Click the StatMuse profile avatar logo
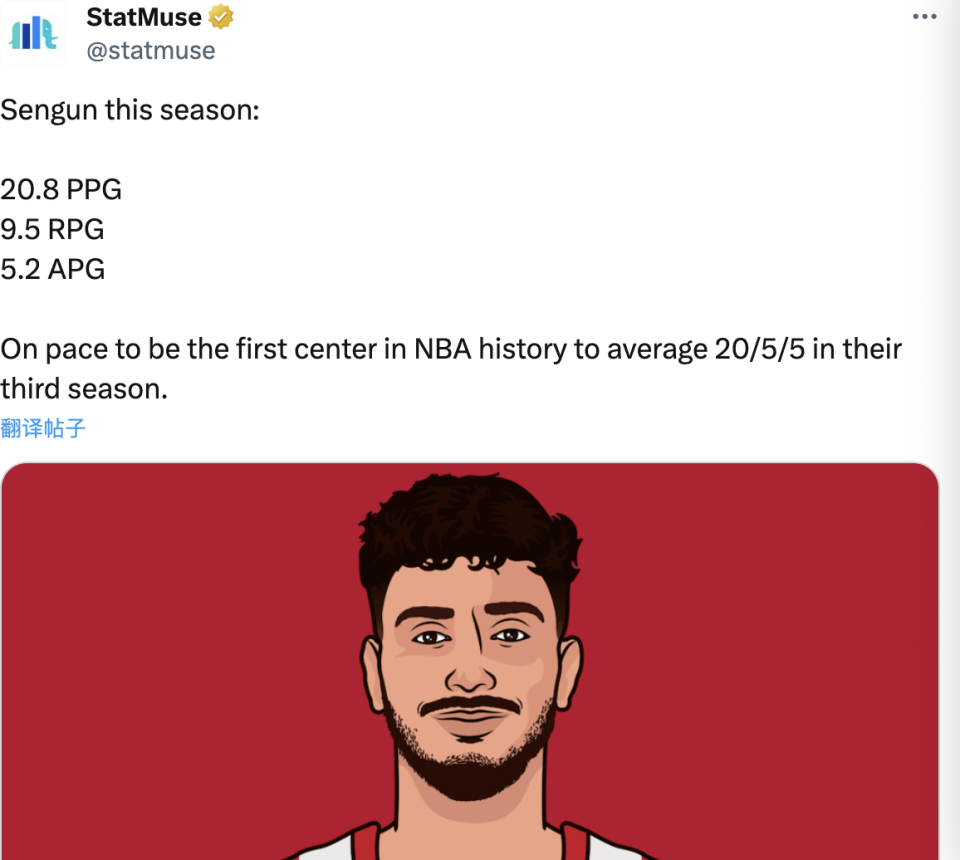 tap(34, 32)
